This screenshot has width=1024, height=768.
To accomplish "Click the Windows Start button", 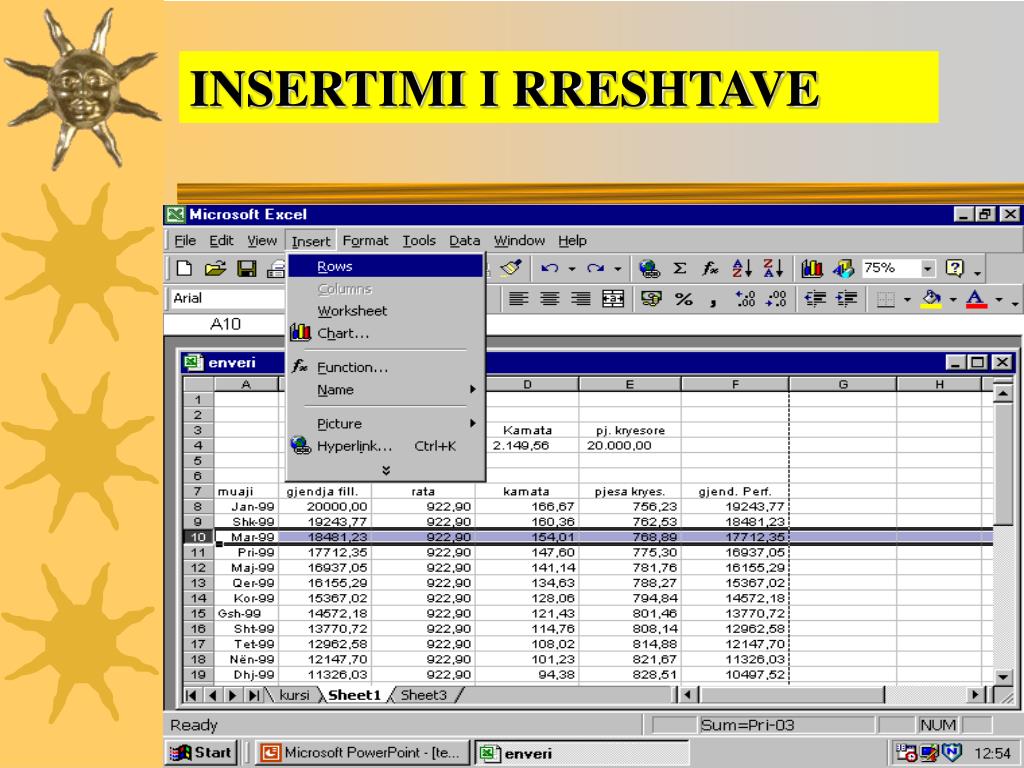I will 201,753.
